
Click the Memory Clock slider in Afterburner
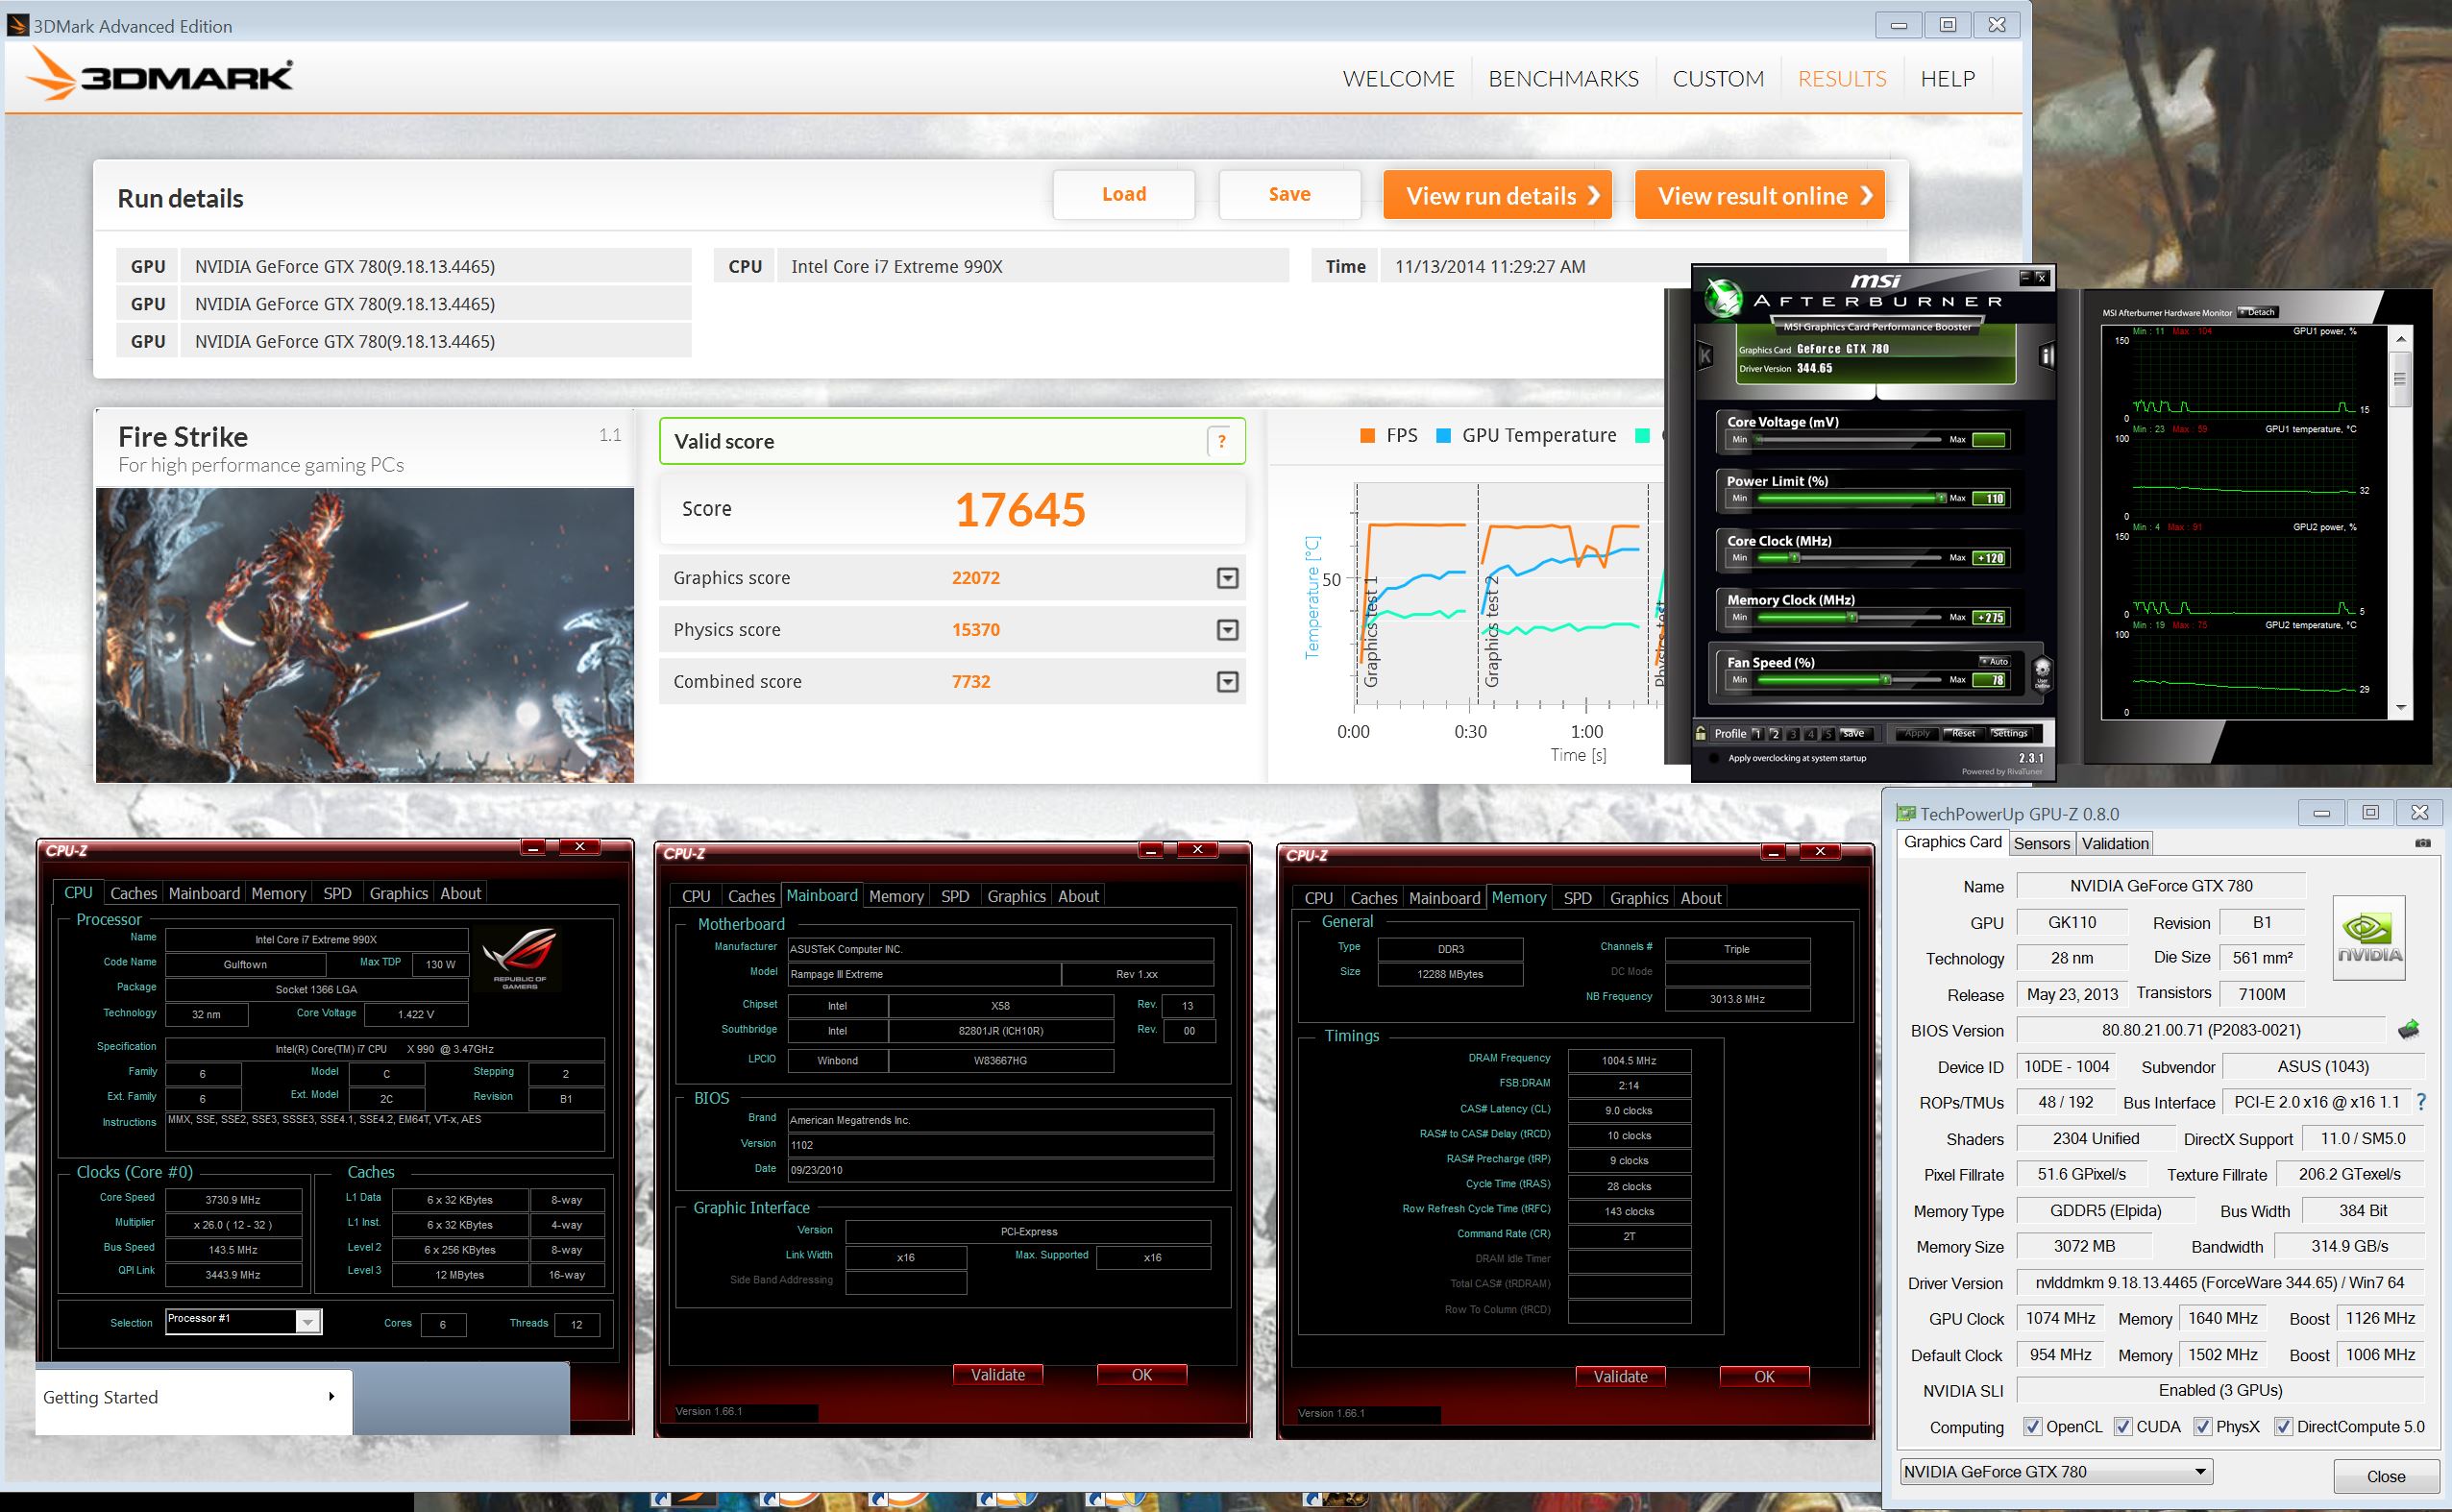click(1850, 617)
